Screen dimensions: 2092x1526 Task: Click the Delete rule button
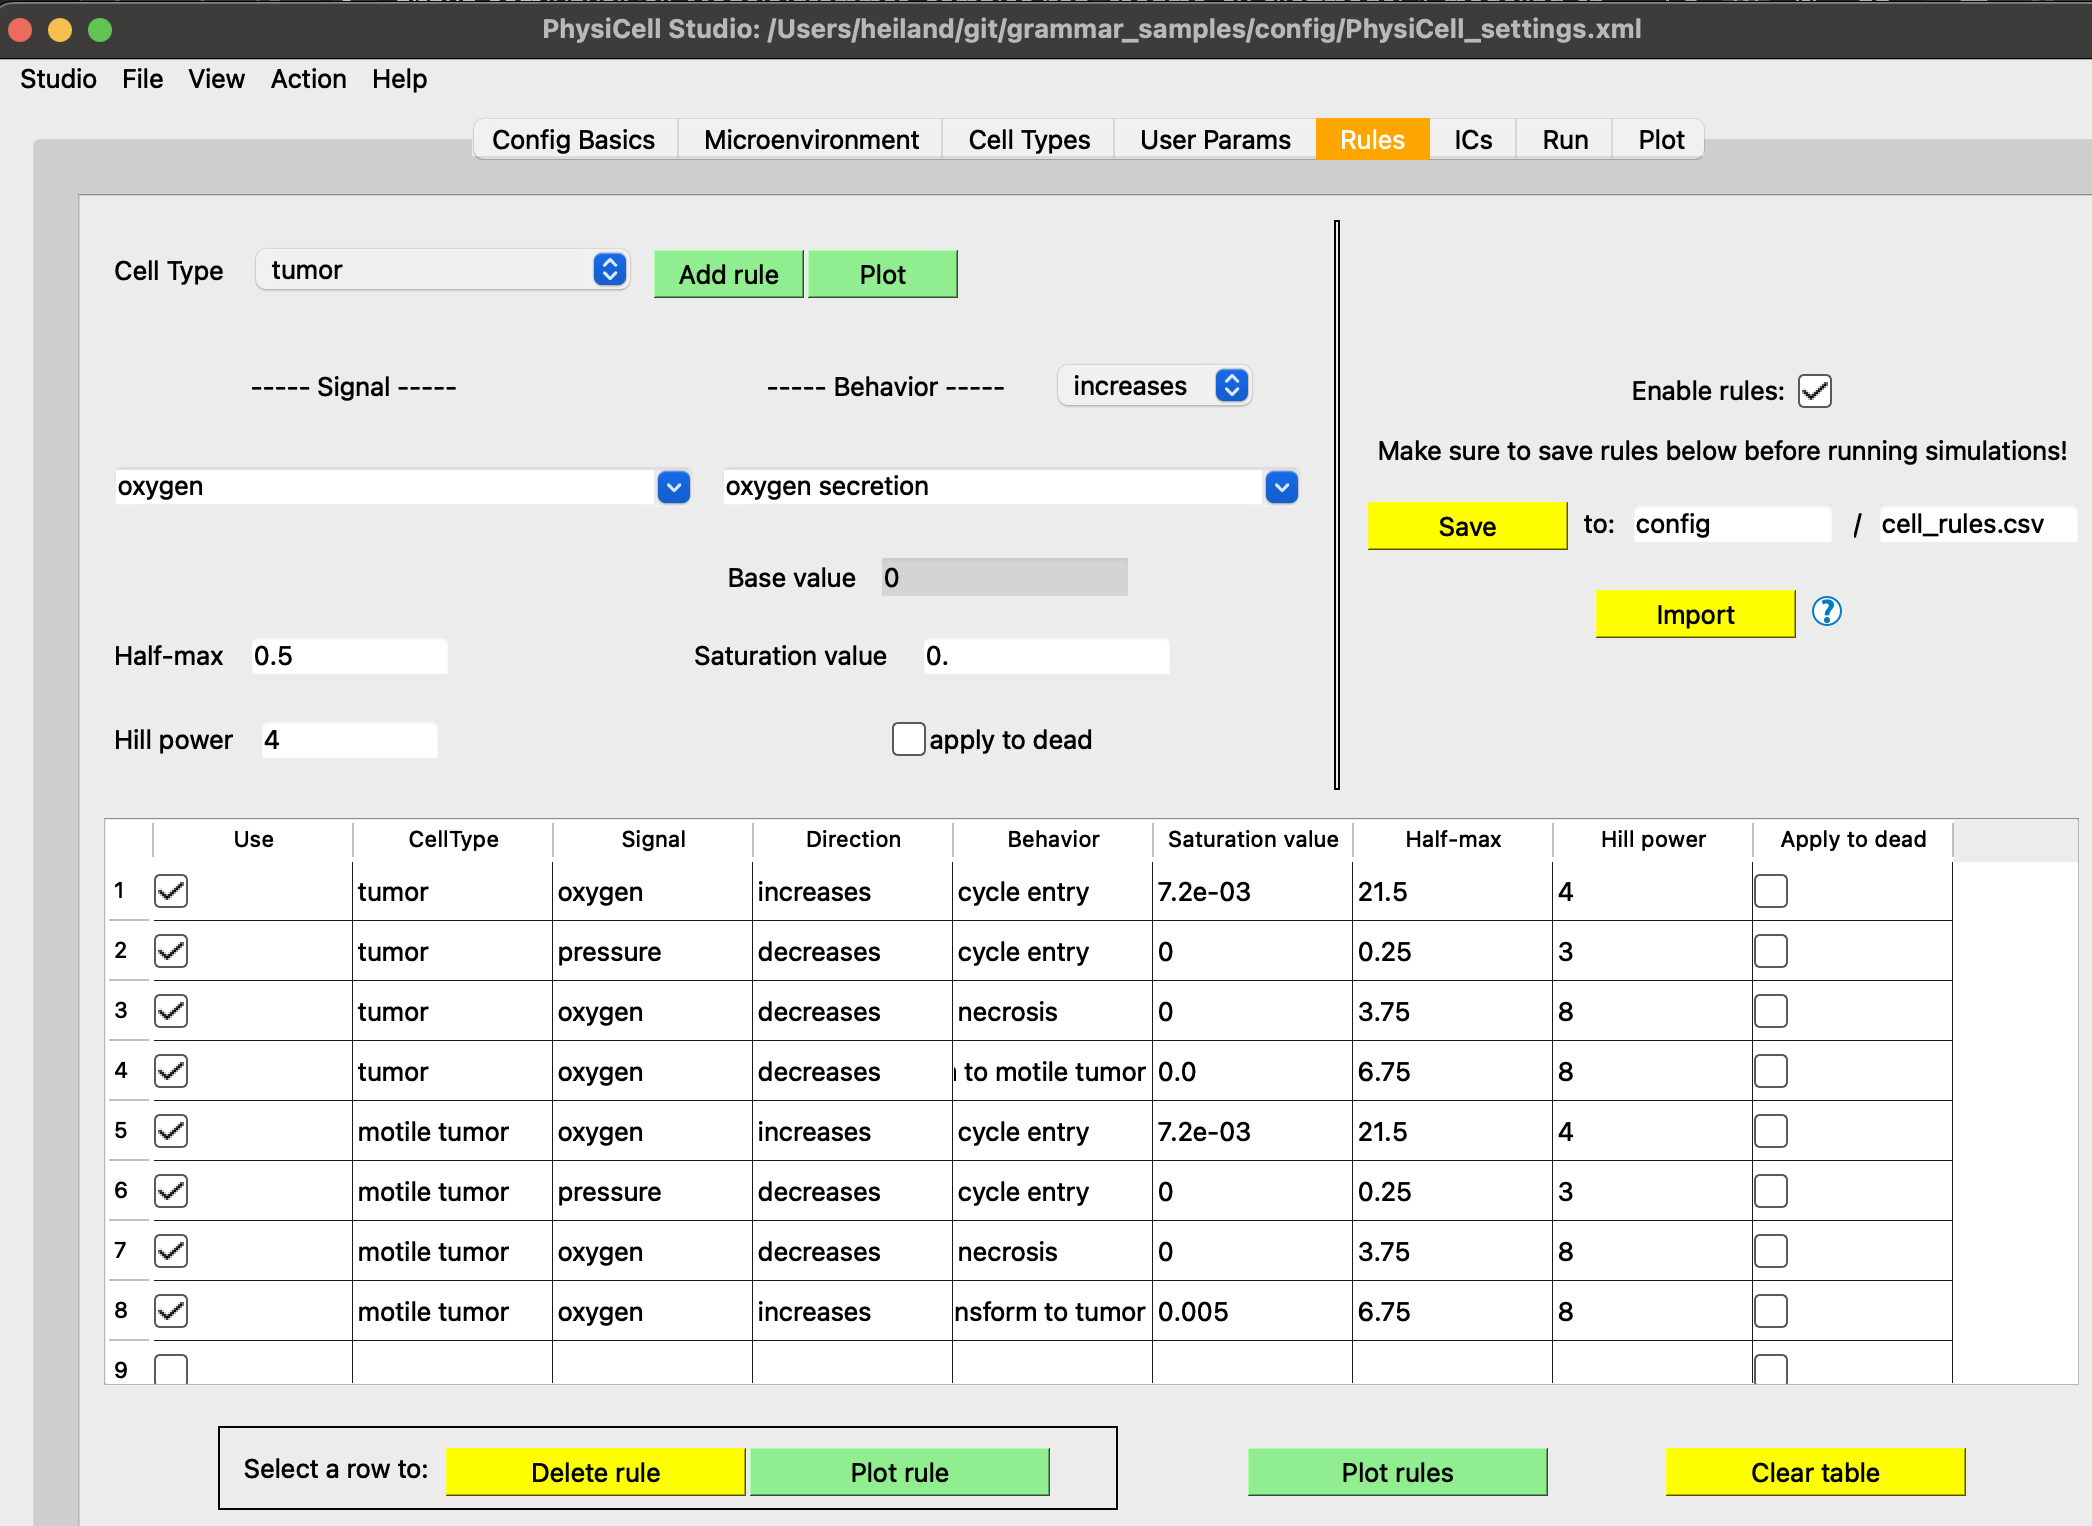pos(596,1472)
